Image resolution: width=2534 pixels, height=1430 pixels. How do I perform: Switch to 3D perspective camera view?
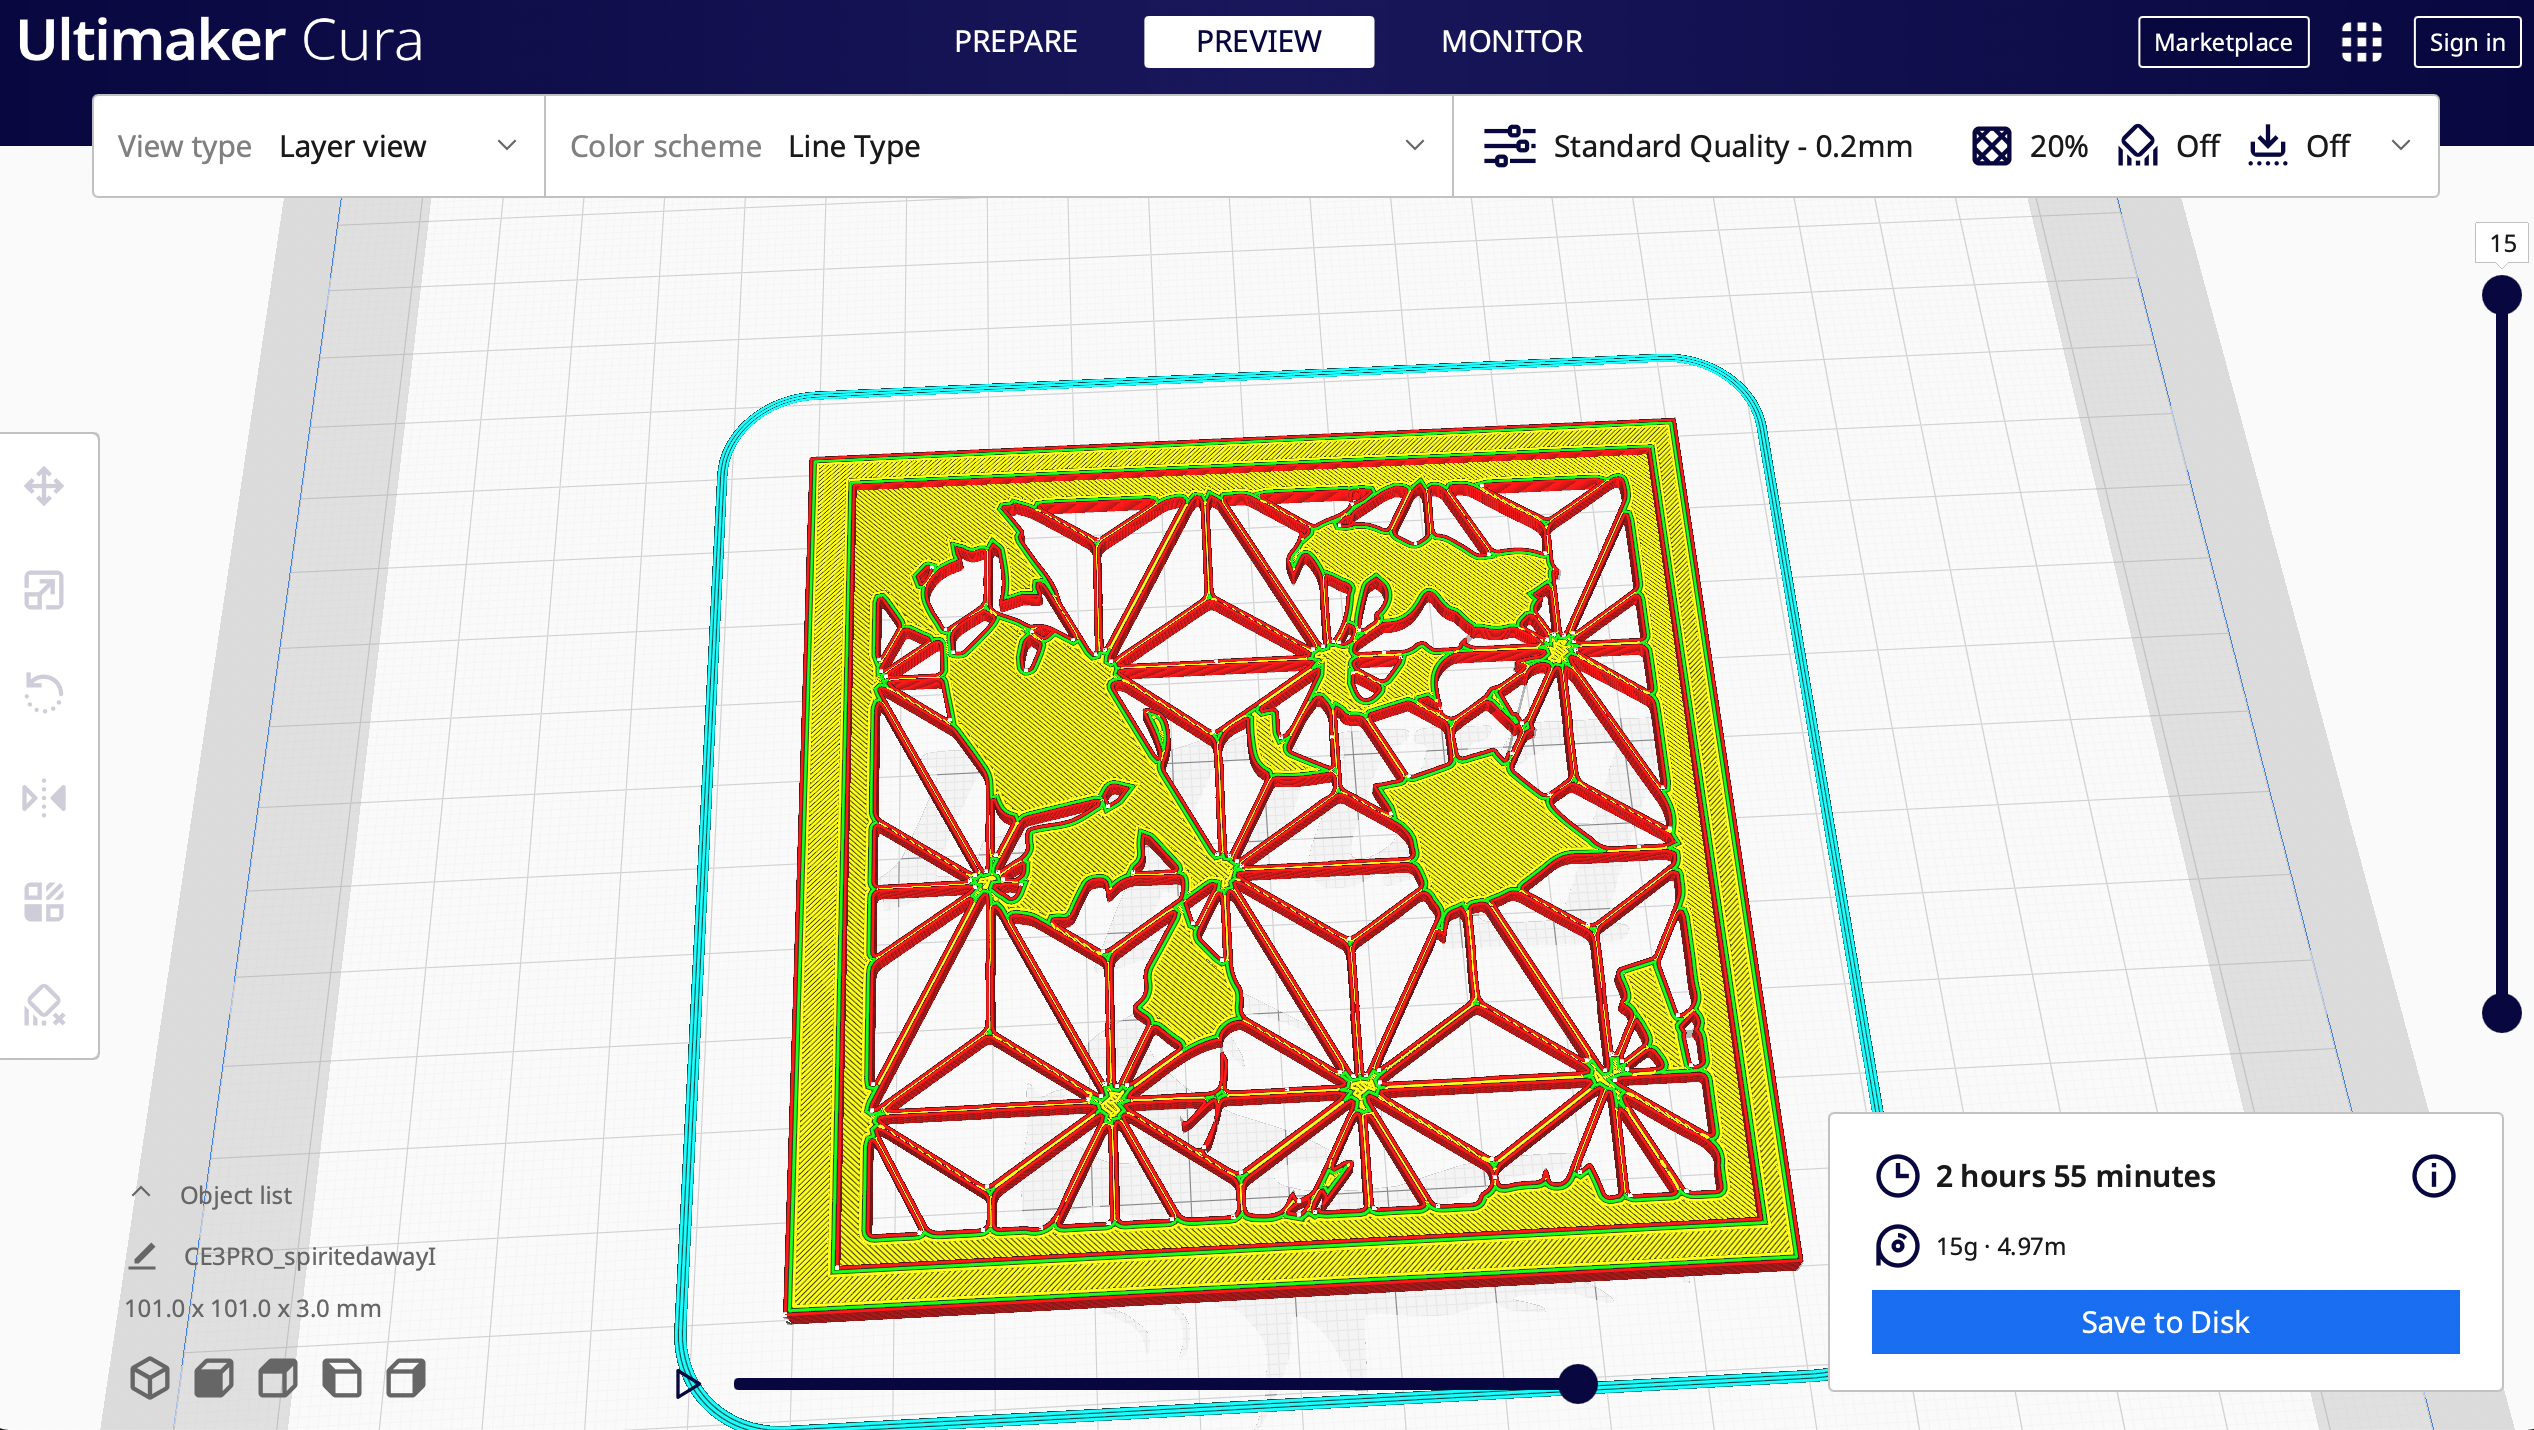[x=150, y=1378]
